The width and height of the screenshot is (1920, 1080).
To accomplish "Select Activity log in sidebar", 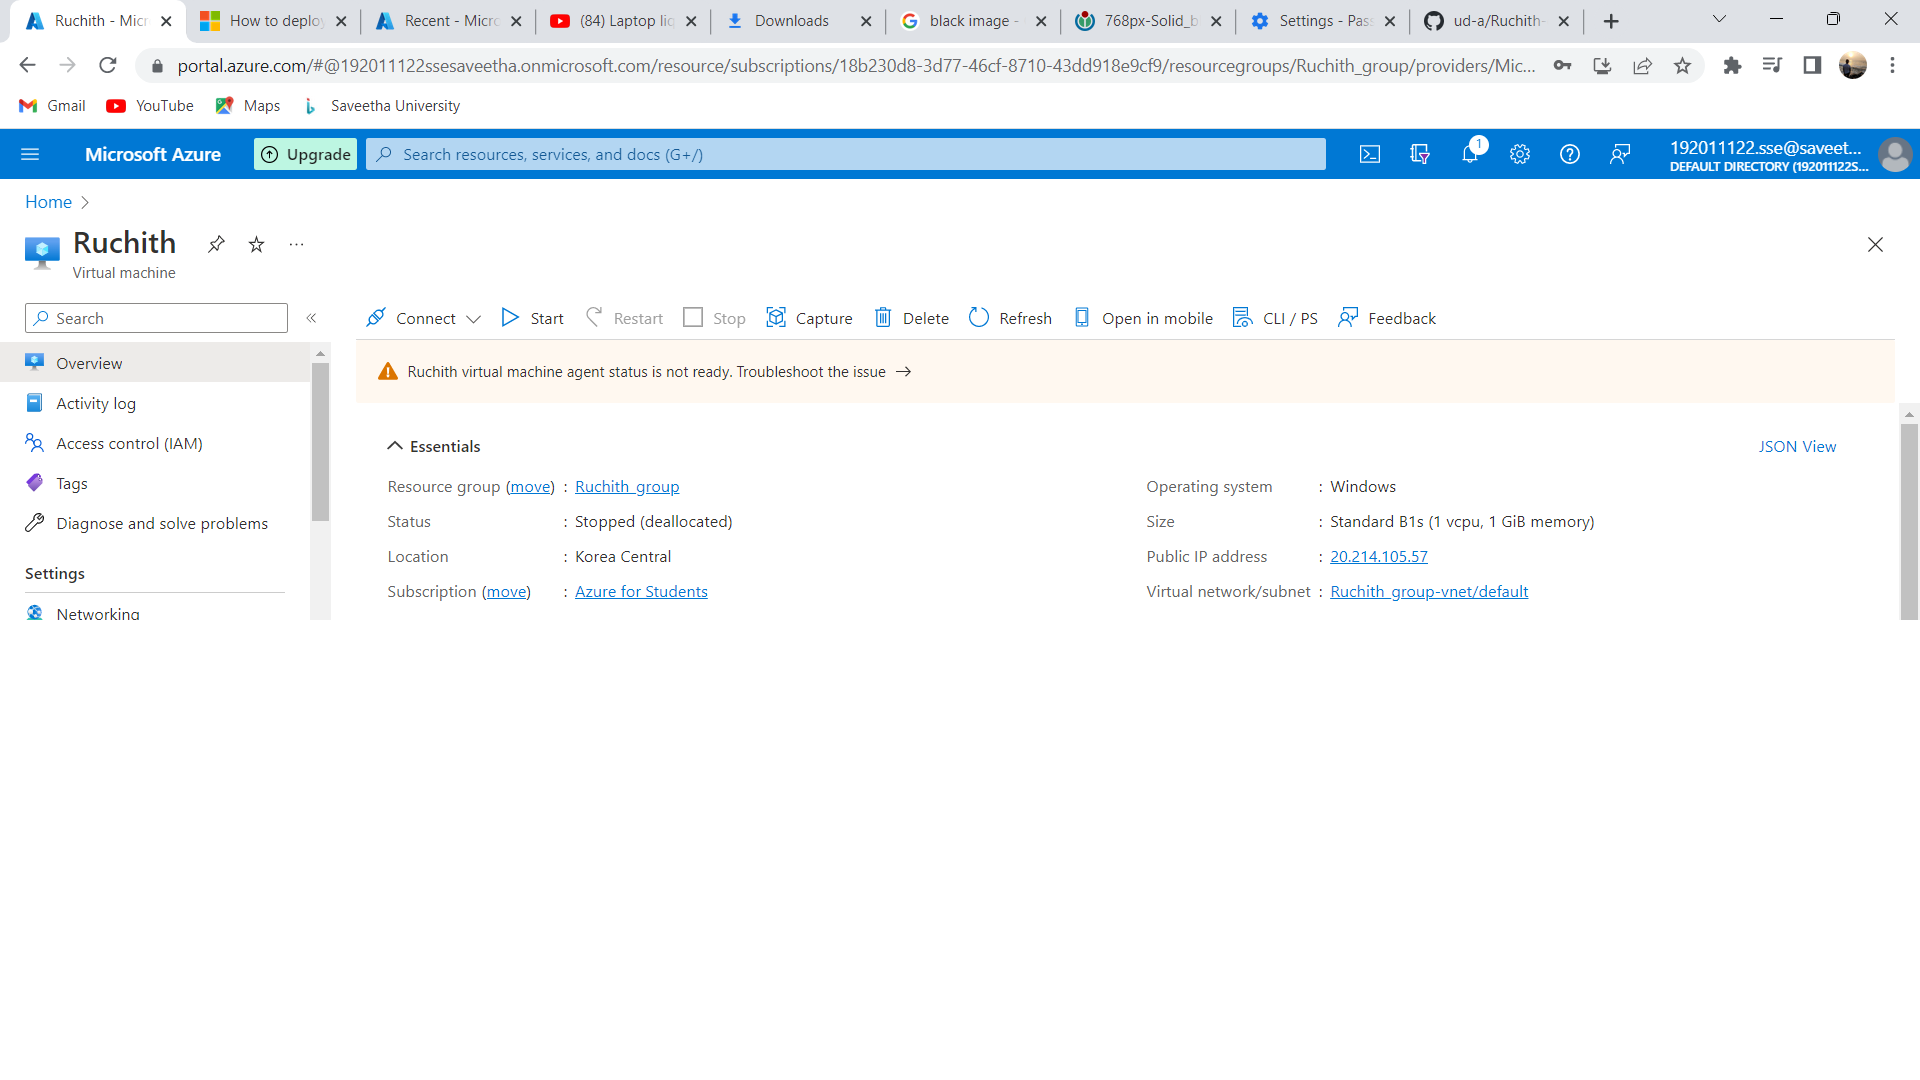I will tap(94, 403).
